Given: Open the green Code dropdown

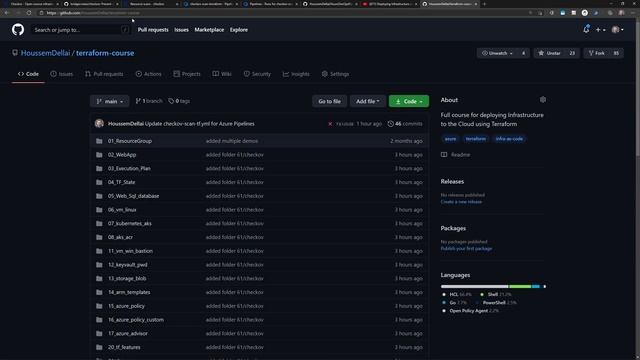Looking at the screenshot, I should click(409, 101).
